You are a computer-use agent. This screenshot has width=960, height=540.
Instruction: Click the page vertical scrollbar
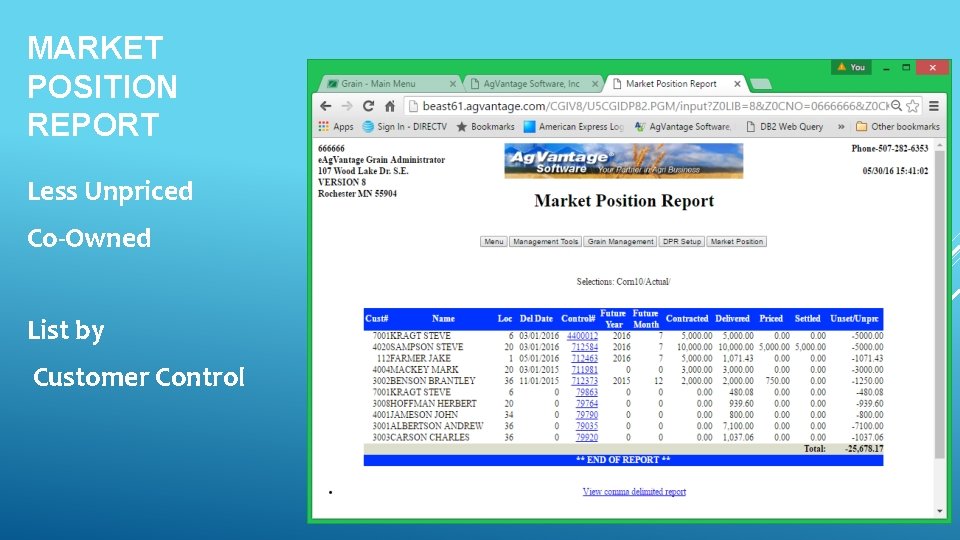tap(940, 303)
